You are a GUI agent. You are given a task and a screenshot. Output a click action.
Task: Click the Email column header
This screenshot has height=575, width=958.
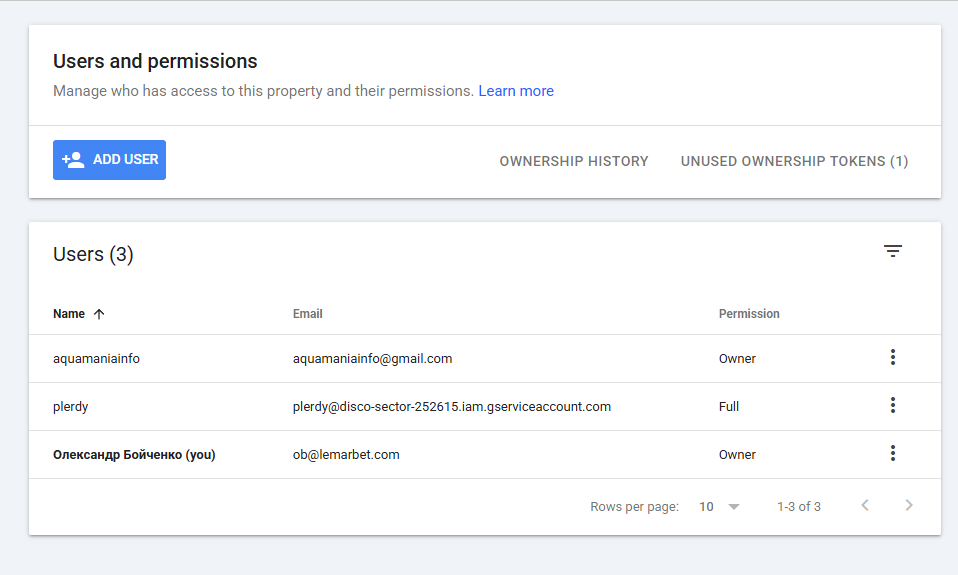(307, 314)
